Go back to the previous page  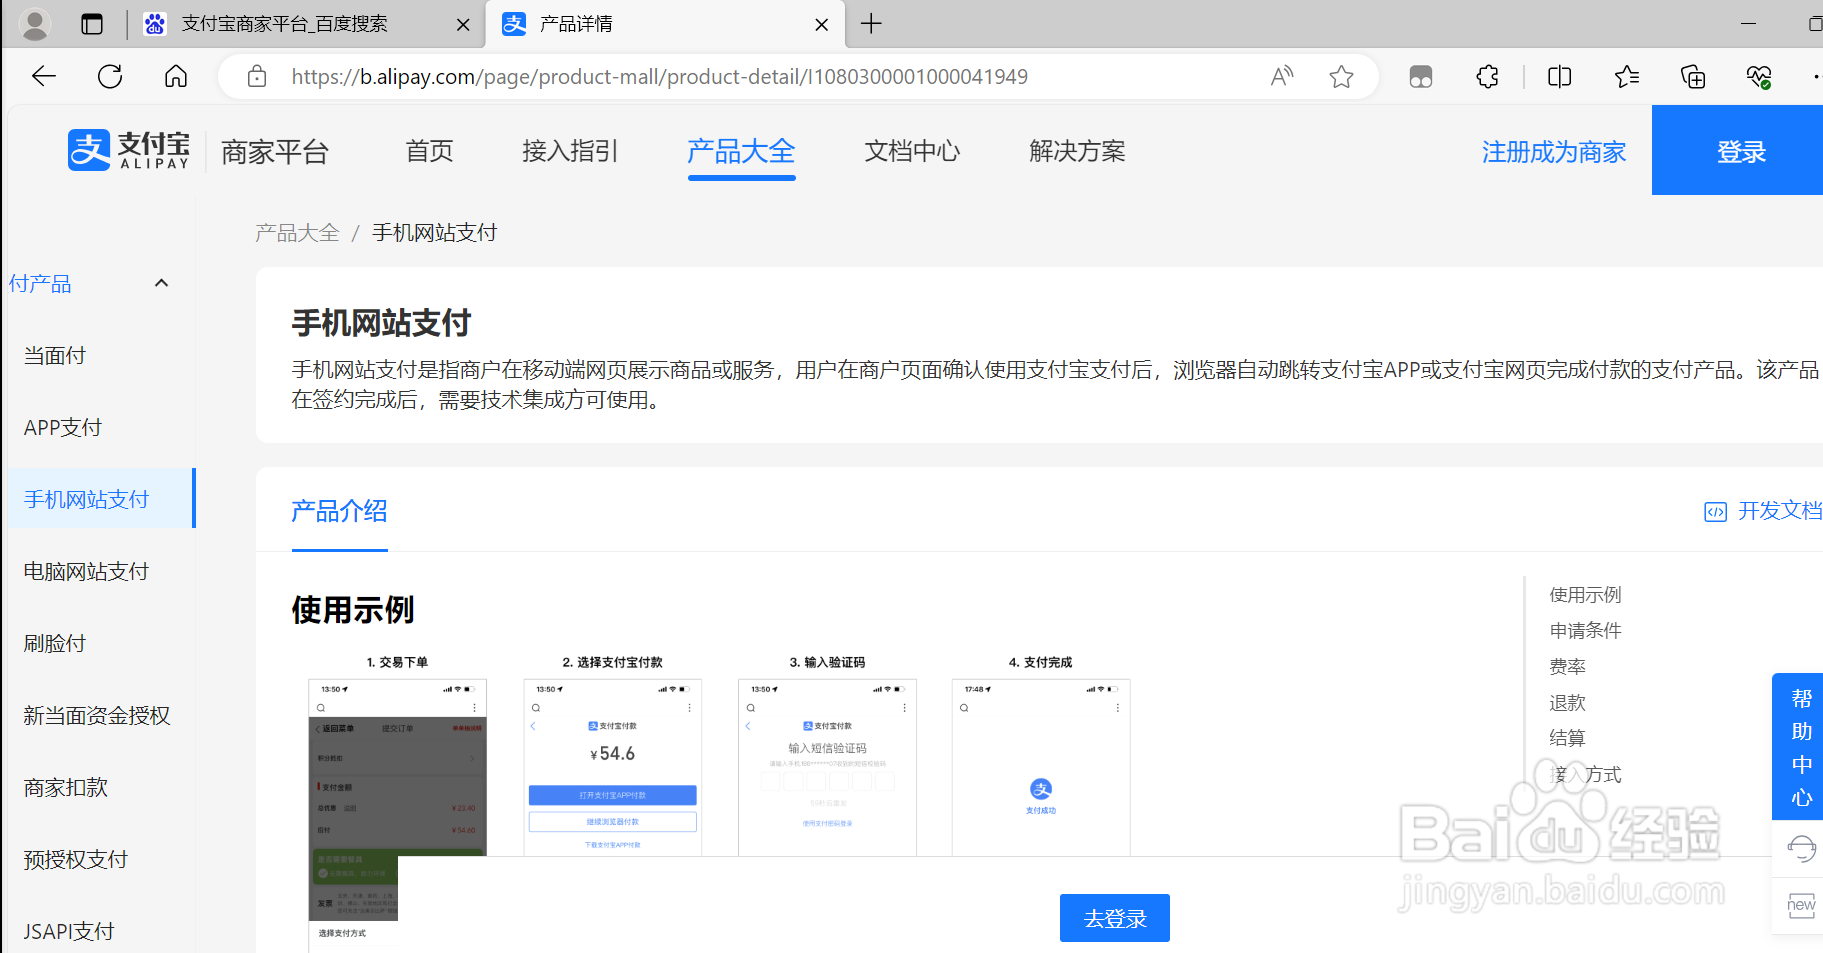coord(44,76)
